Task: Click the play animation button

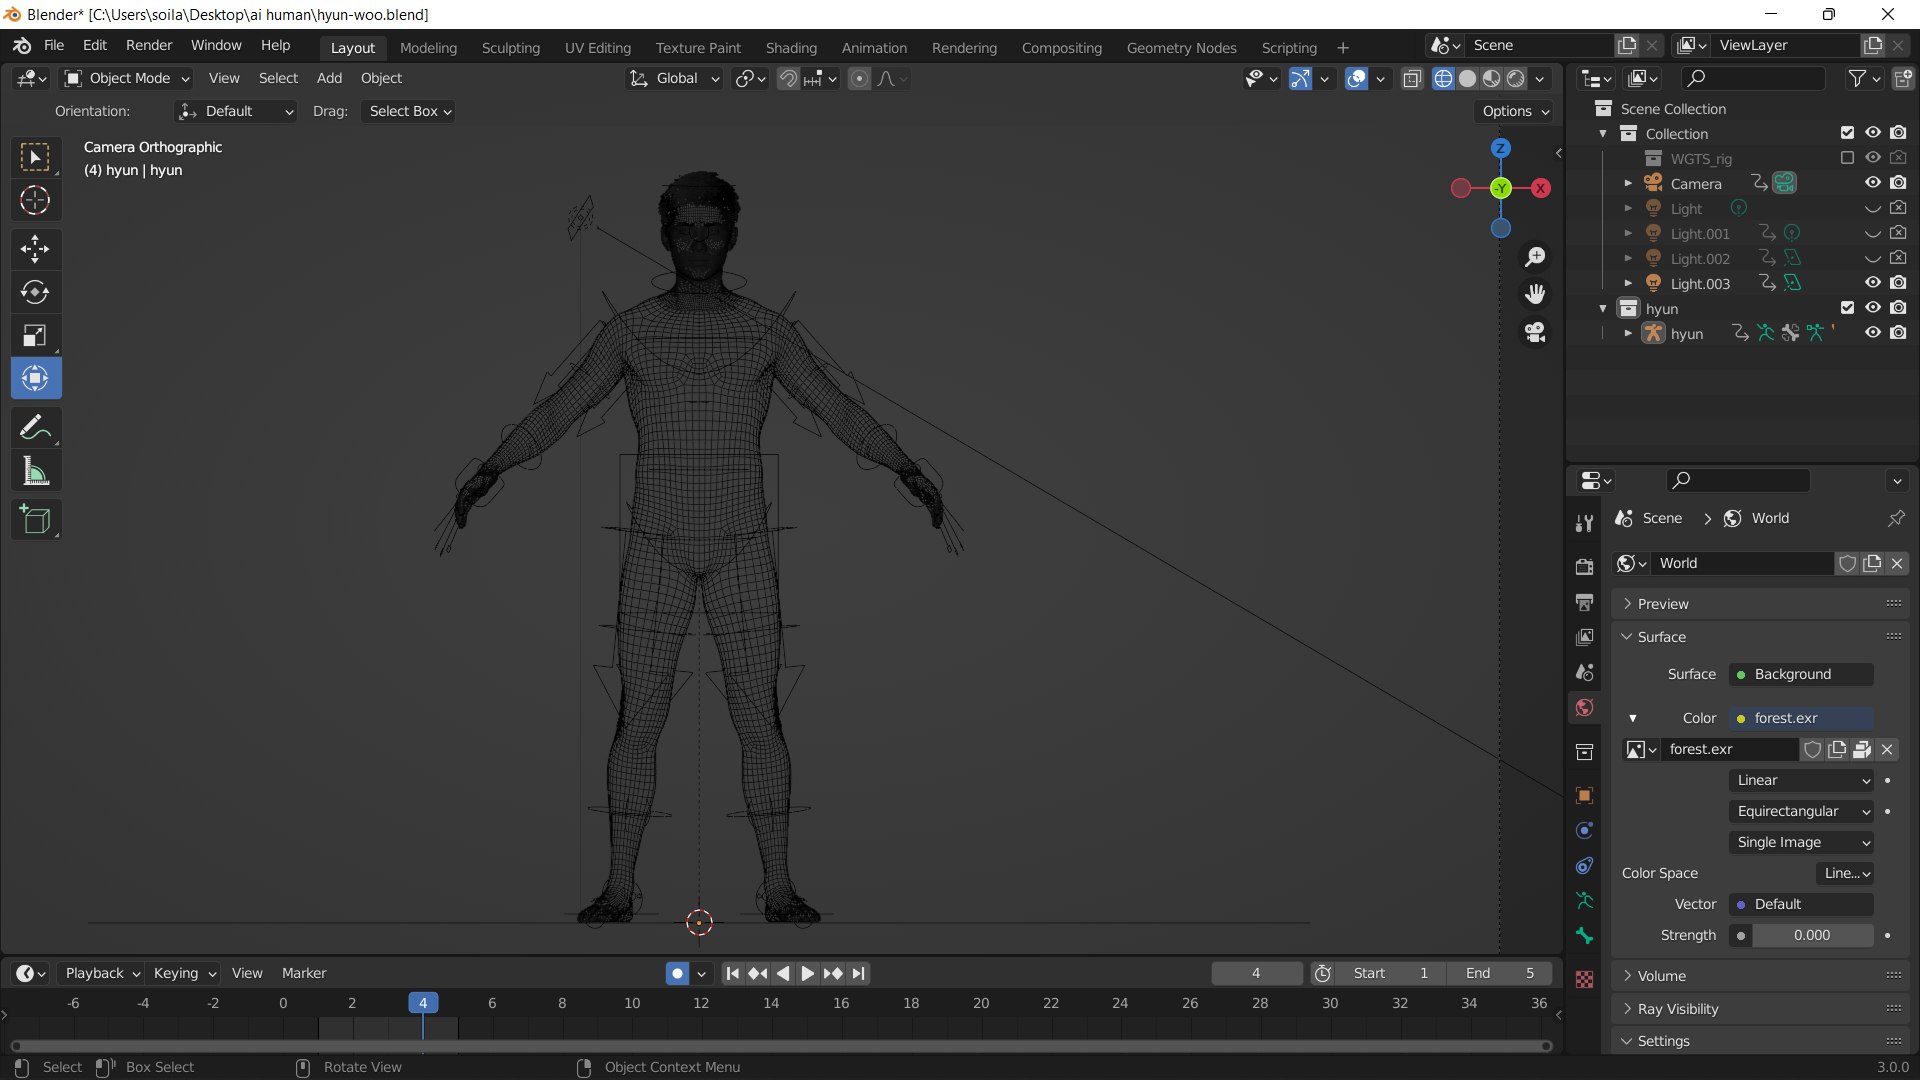Action: 807,973
